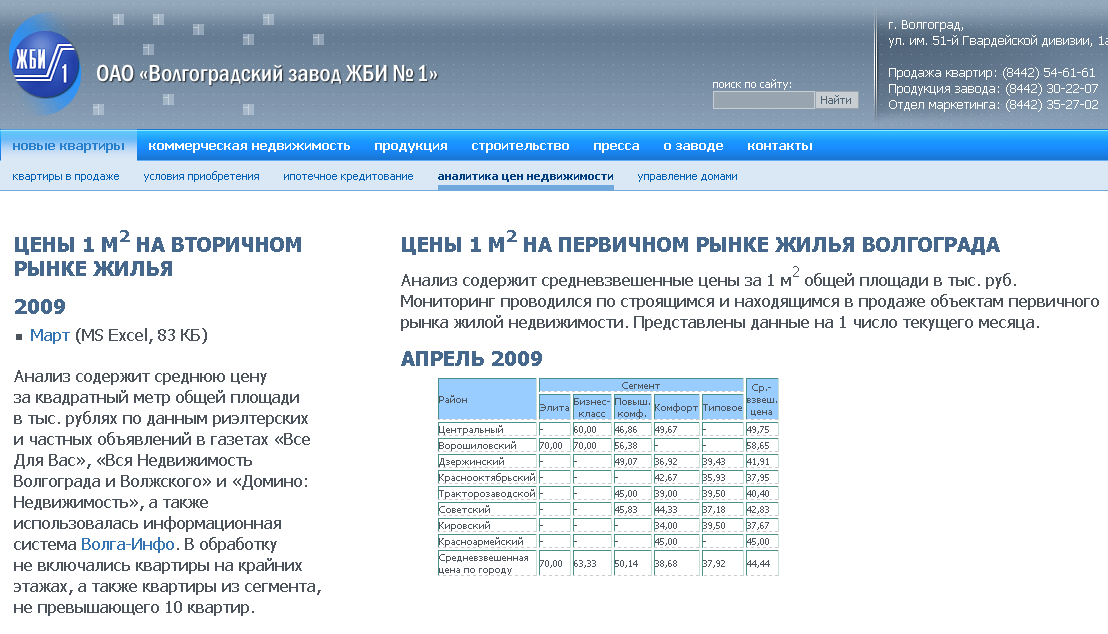Screen dimensions: 1108x634
Task: Go to ипотечное кредитование submenu
Action: pos(348,176)
